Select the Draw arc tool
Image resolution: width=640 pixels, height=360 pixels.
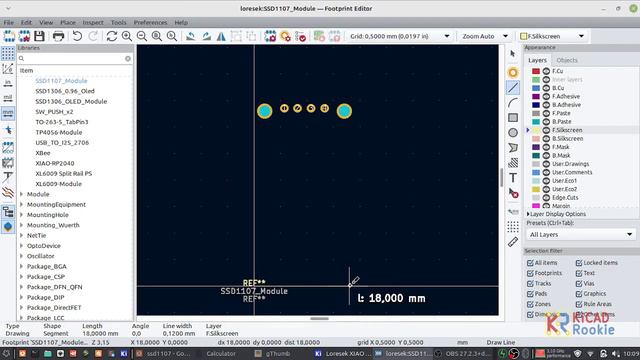pyautogui.click(x=513, y=102)
